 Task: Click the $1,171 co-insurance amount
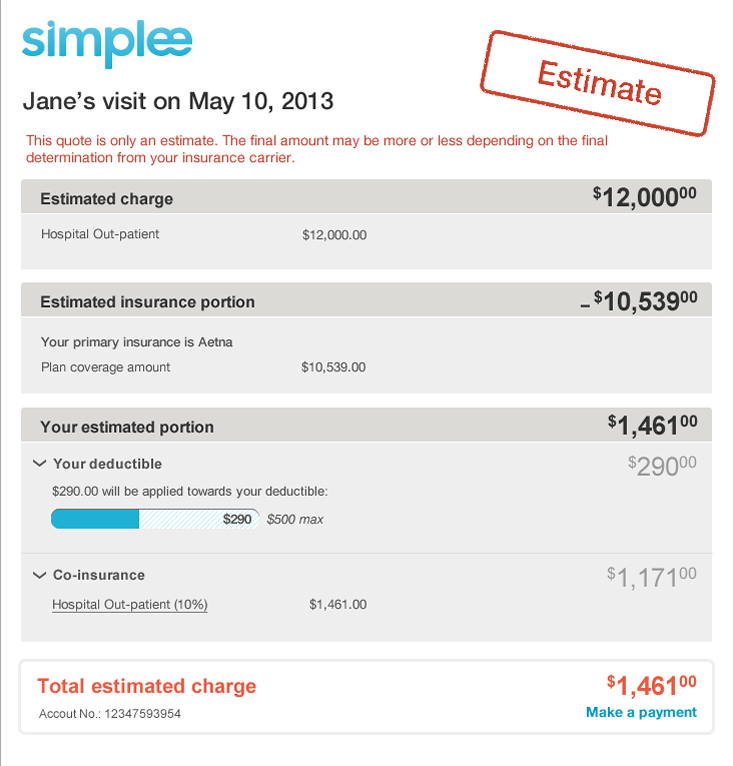[651, 576]
